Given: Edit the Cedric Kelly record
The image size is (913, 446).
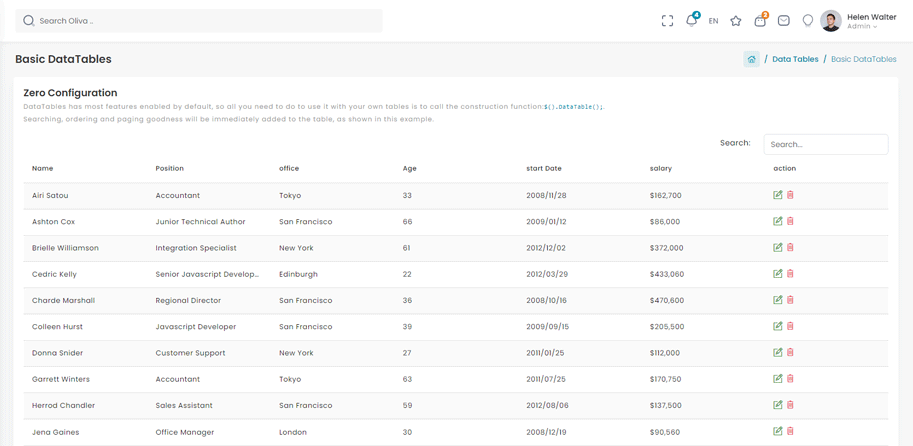Looking at the screenshot, I should click(x=778, y=274).
